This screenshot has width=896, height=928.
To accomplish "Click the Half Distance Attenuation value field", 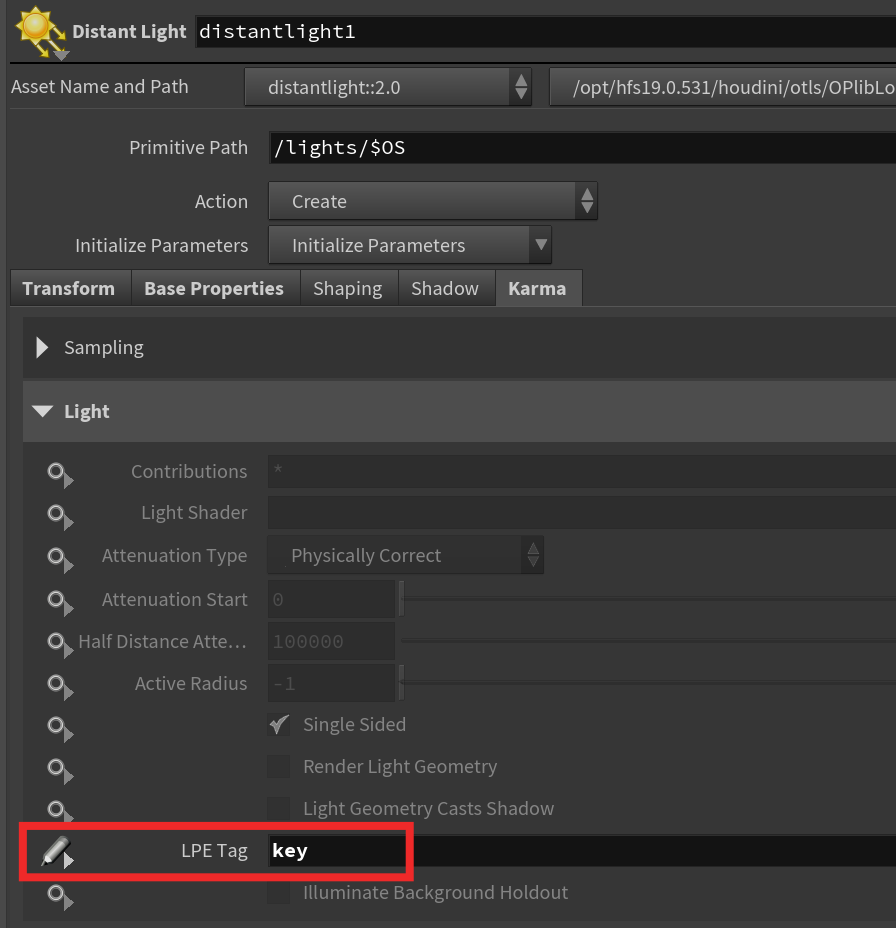I will 331,642.
